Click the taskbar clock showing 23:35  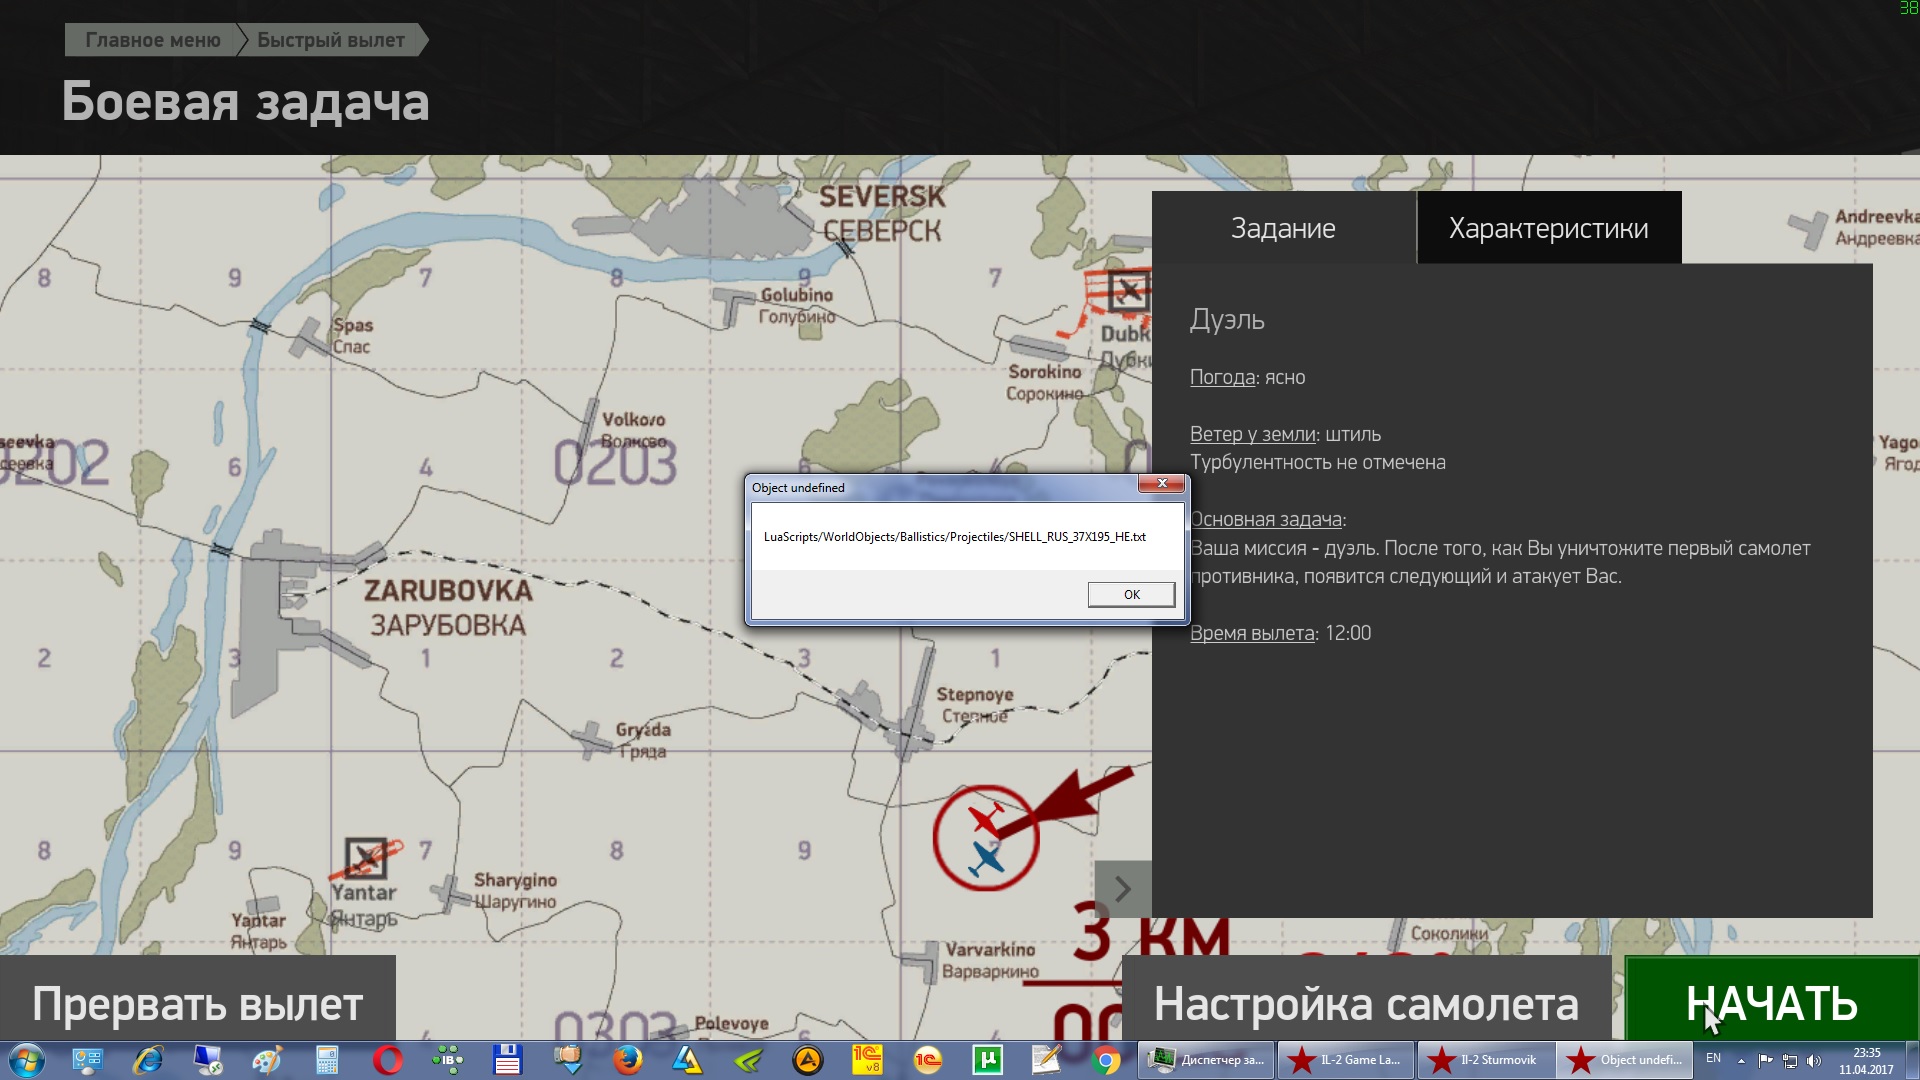(x=1866, y=1060)
